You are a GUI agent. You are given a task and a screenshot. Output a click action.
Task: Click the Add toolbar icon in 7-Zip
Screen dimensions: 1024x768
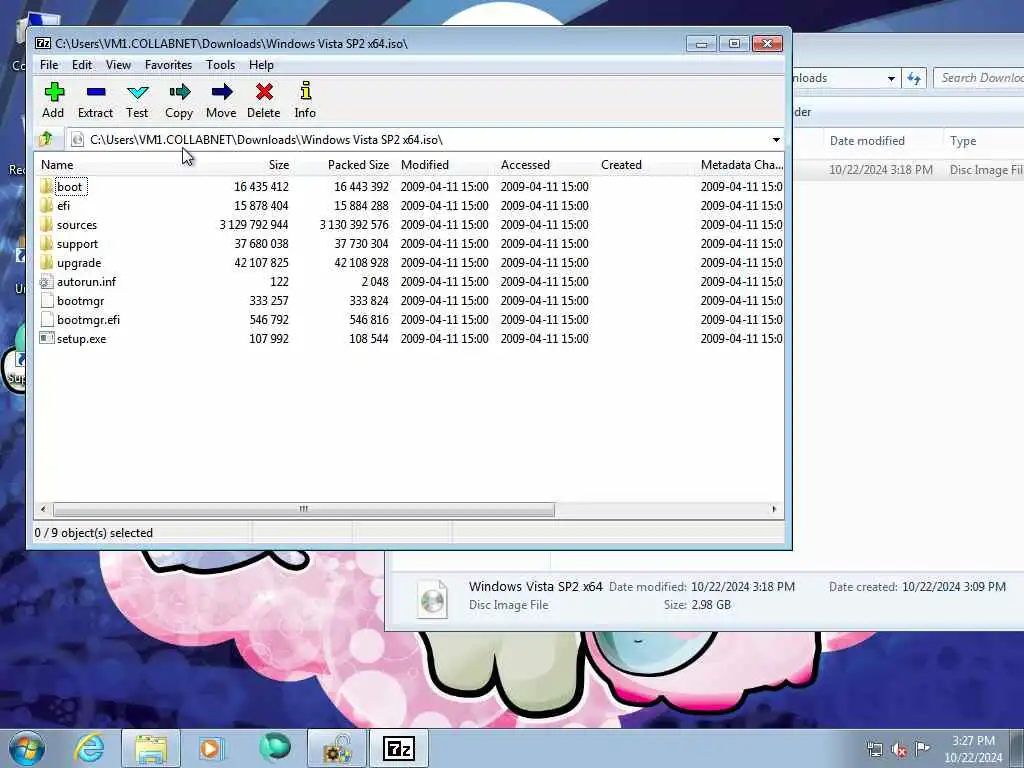(x=54, y=92)
